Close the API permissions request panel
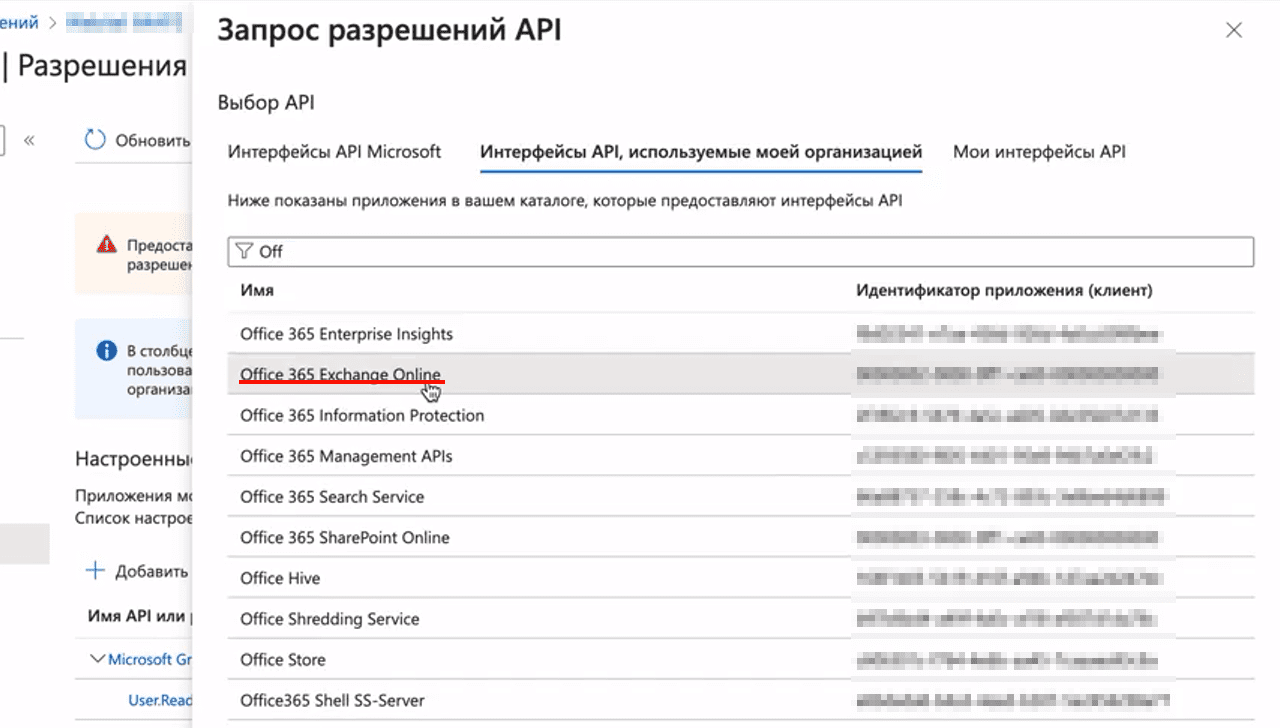 pyautogui.click(x=1234, y=30)
